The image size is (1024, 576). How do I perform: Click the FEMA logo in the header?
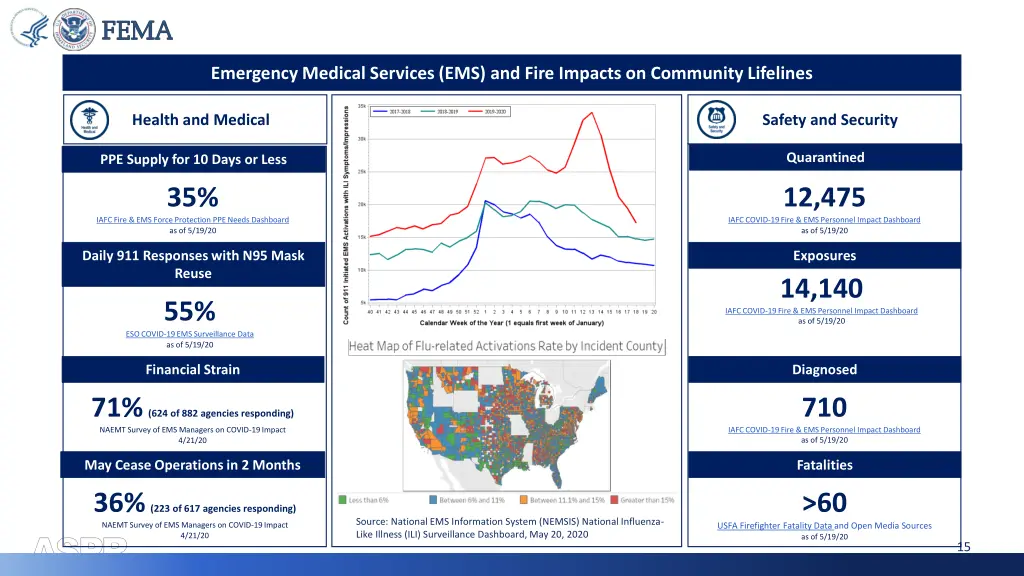click(135, 31)
